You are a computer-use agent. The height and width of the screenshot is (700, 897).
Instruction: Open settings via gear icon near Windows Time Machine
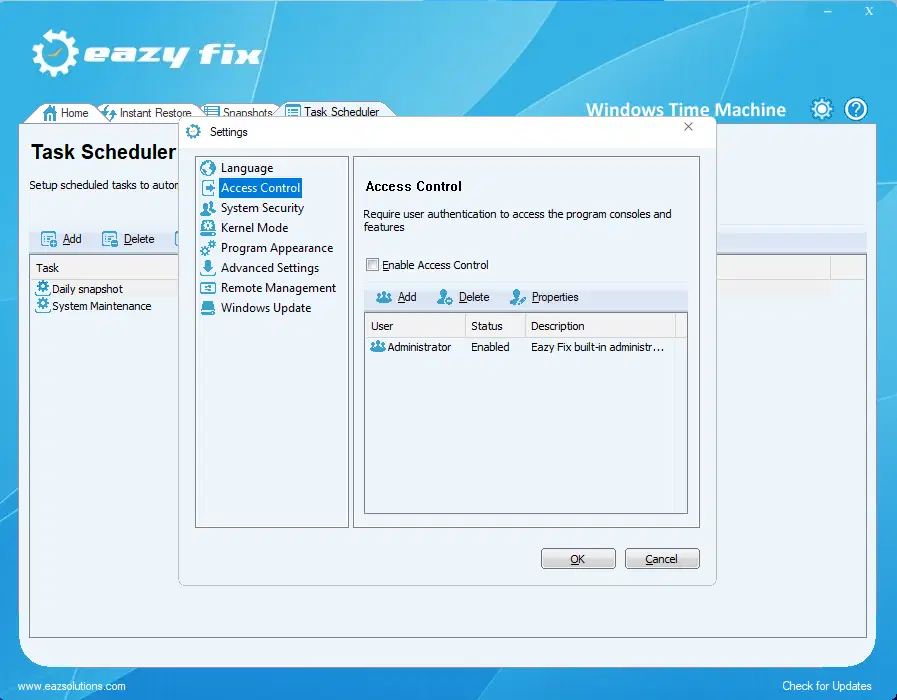[821, 109]
